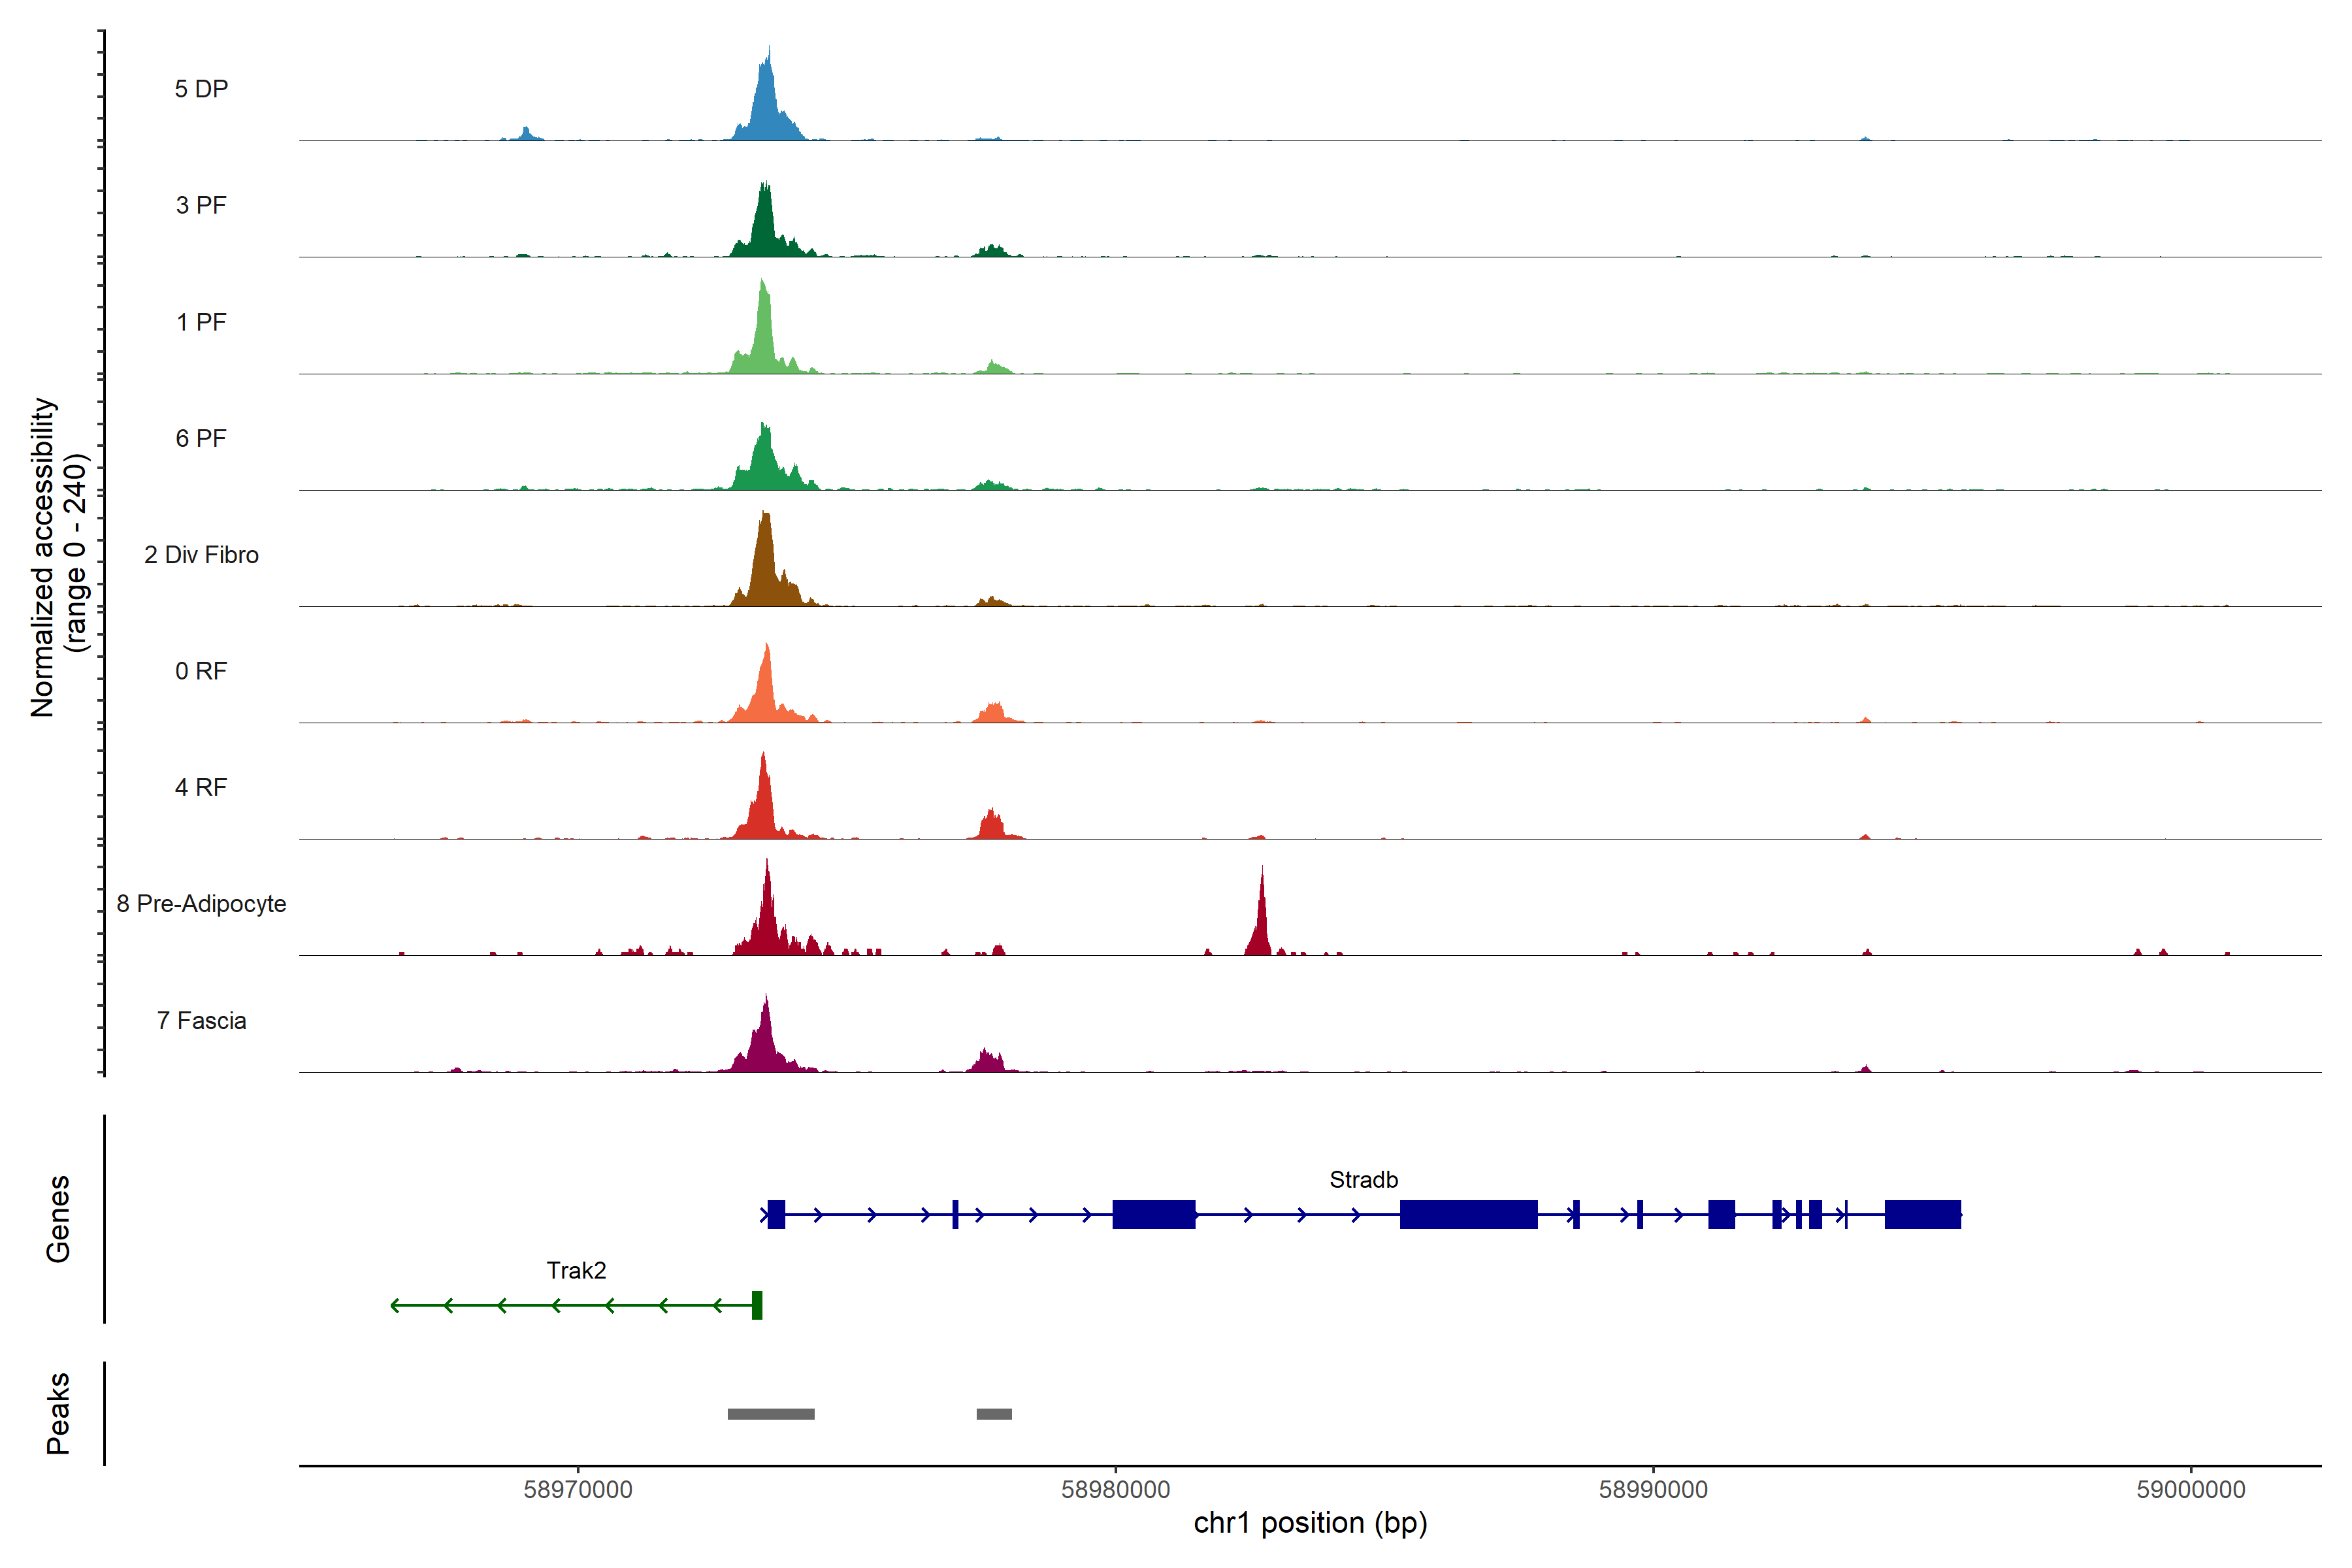Image resolution: width=2352 pixels, height=1568 pixels.
Task: Click the chr1 position axis title
Action: click(1310, 1523)
